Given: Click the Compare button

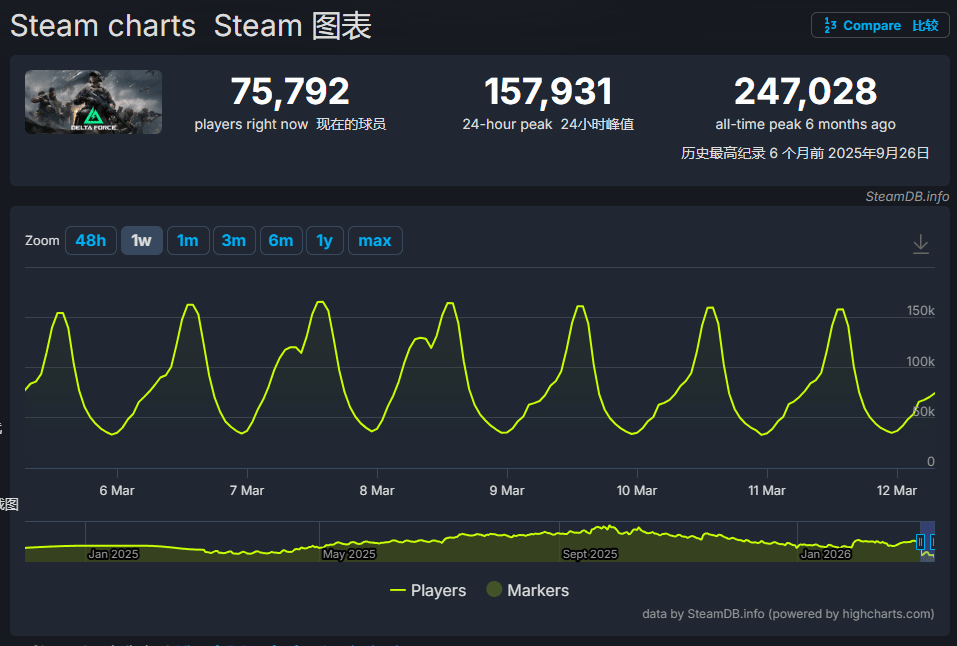Looking at the screenshot, I should pos(881,26).
